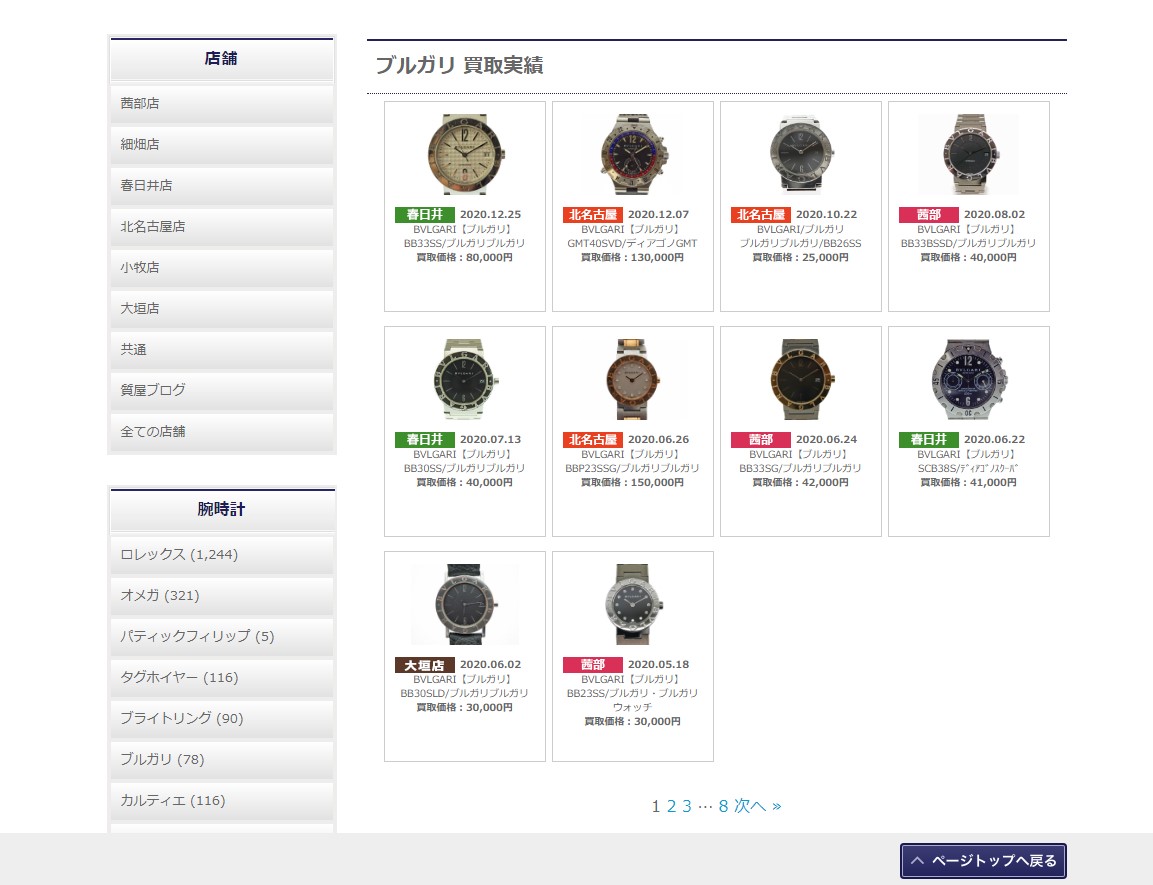Select the SCB38S chronograph watch image
1153x885 pixels.
[968, 379]
